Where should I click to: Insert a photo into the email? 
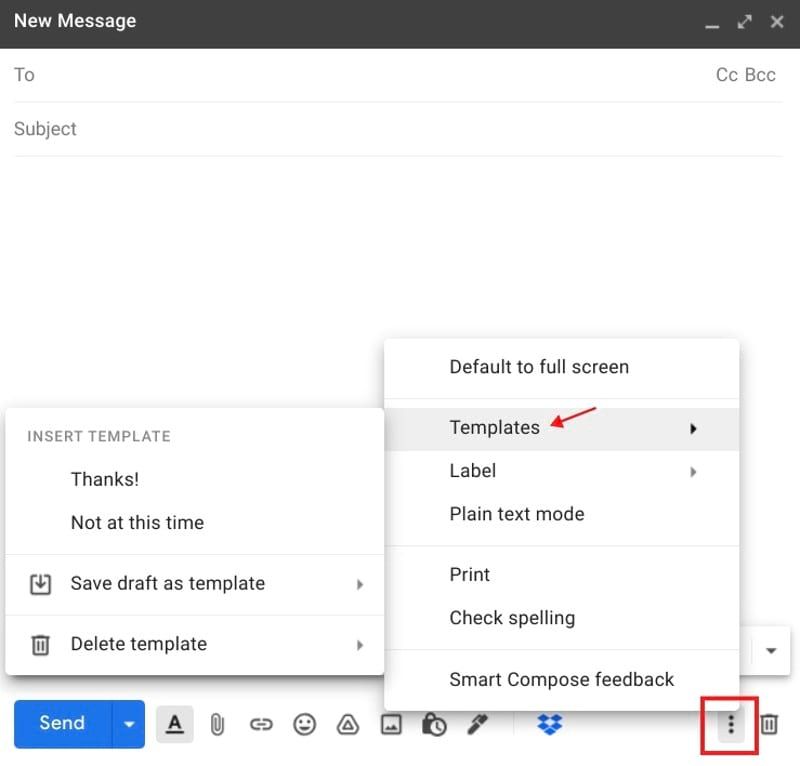391,724
